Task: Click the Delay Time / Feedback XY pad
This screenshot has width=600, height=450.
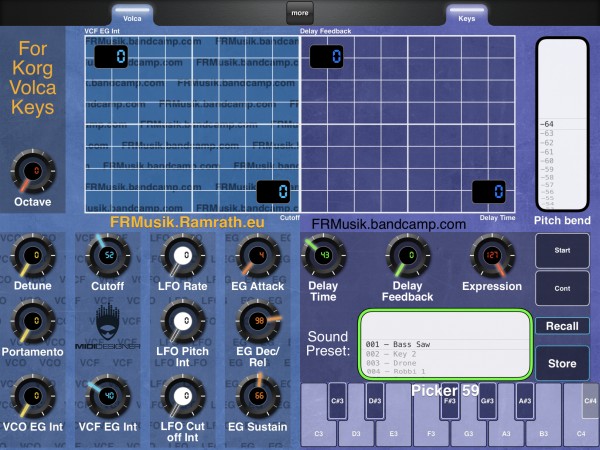Action: 408,124
